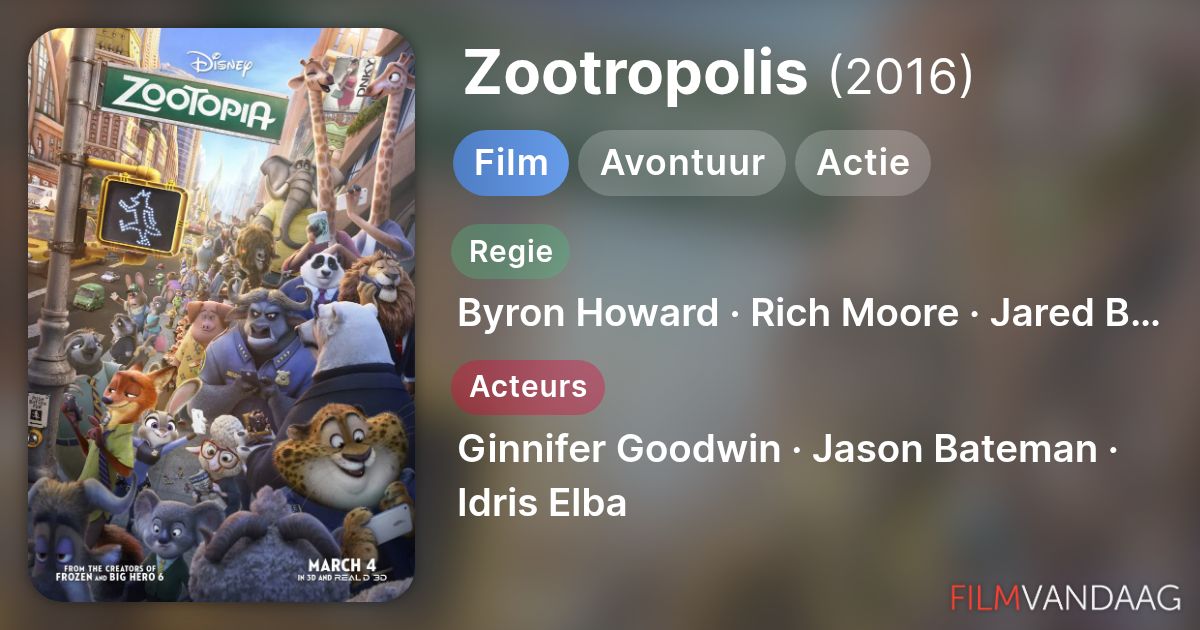Open actor Ginnifer Goodwin's name
This screenshot has height=630, width=1200.
click(x=619, y=449)
